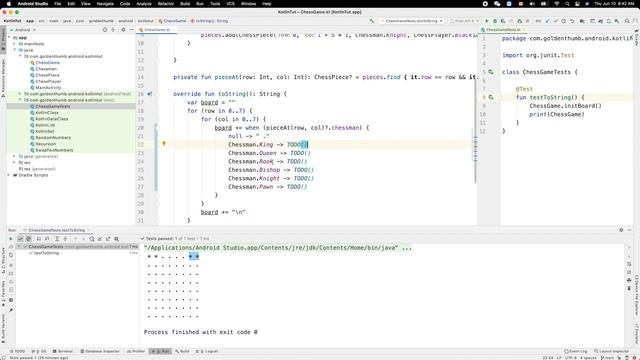640x360 pixels.
Task: Hide the Run panel with minimize icon
Action: (629, 230)
